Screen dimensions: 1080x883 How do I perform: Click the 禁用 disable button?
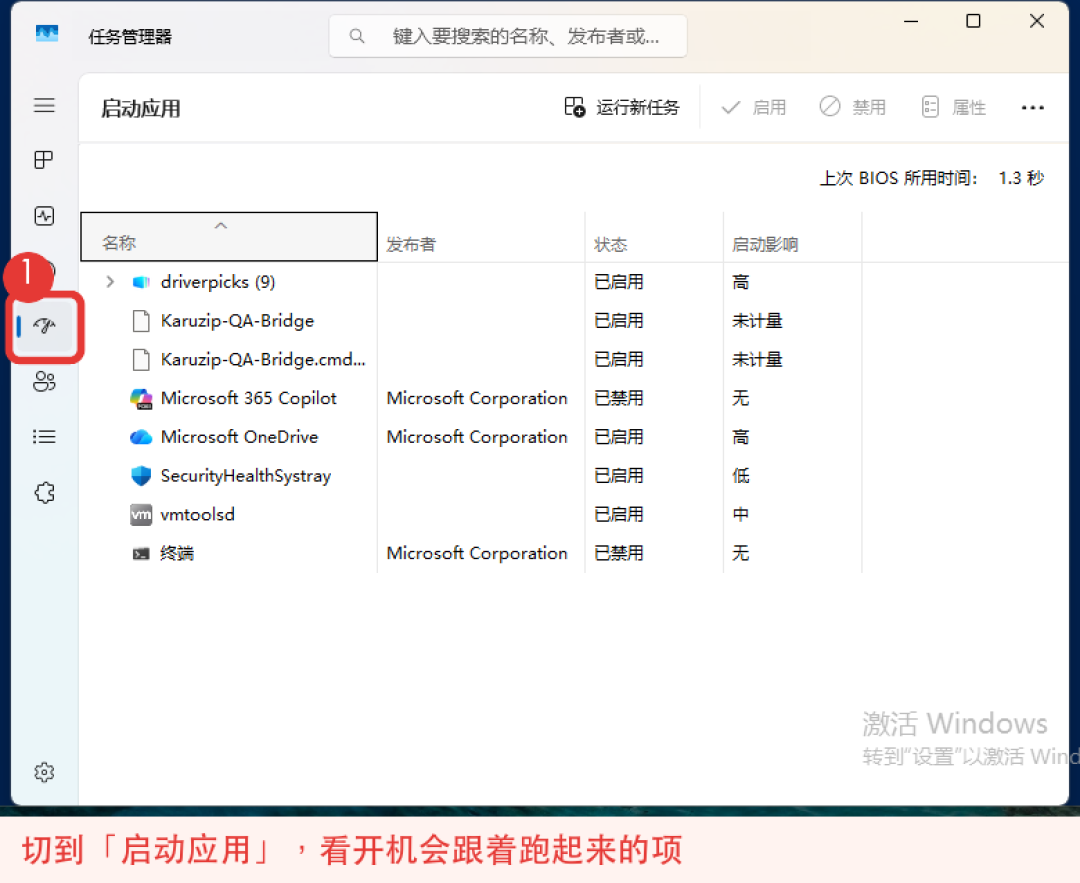point(853,107)
